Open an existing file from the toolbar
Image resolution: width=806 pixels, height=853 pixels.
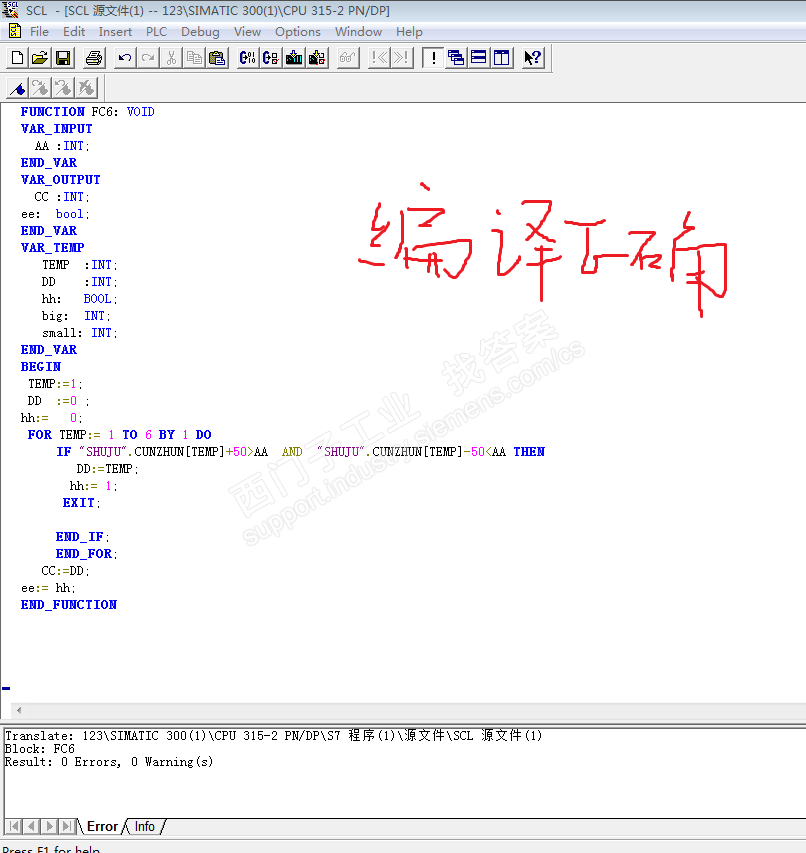point(40,58)
